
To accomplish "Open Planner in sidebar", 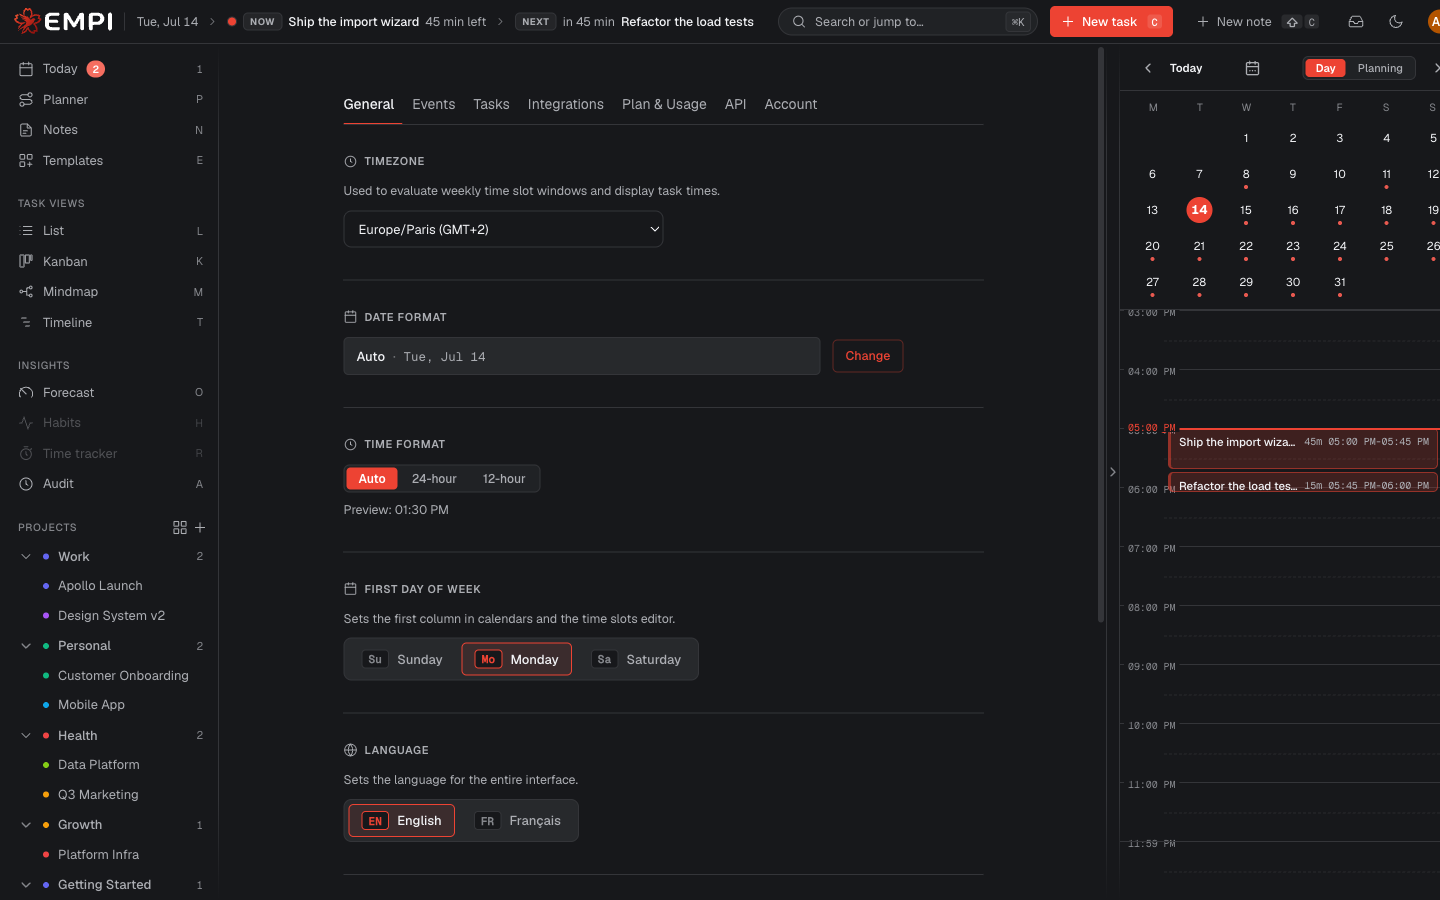I will coord(110,99).
